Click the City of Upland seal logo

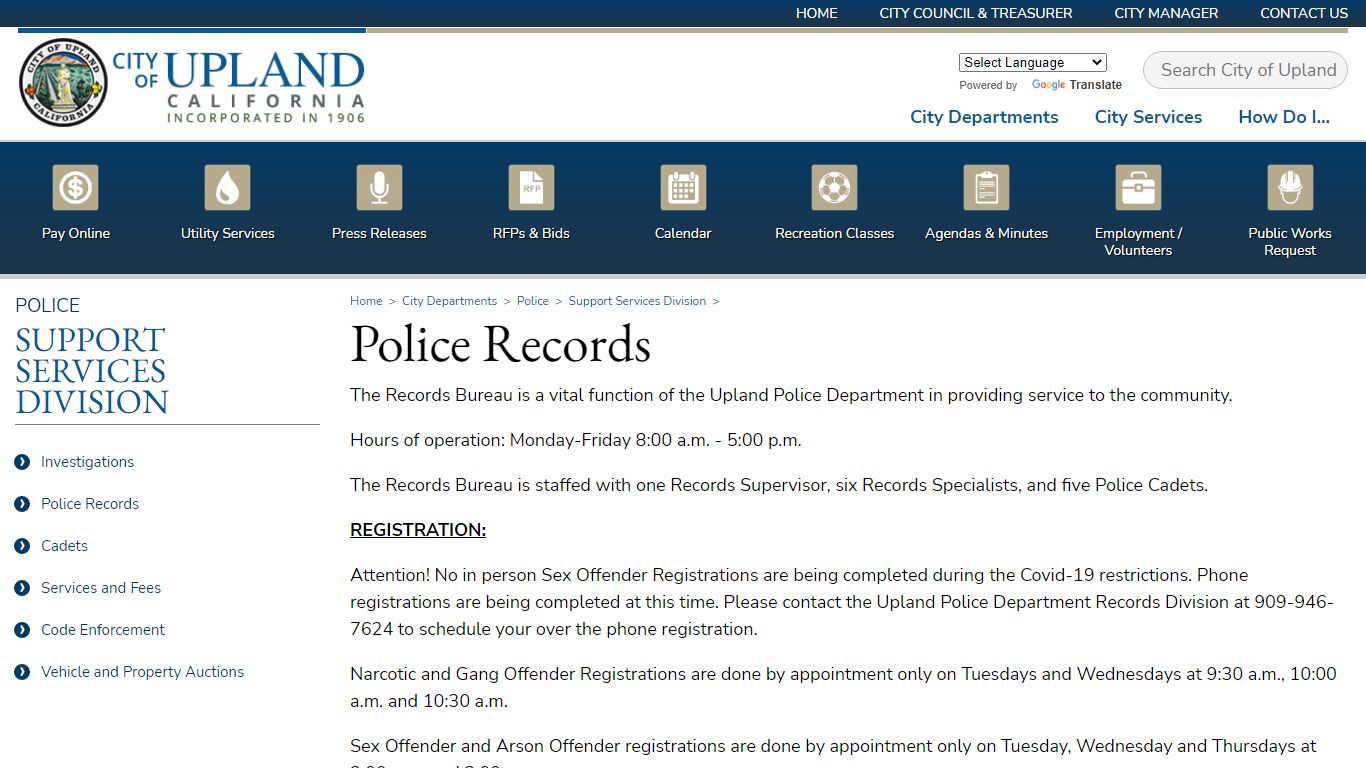(63, 82)
